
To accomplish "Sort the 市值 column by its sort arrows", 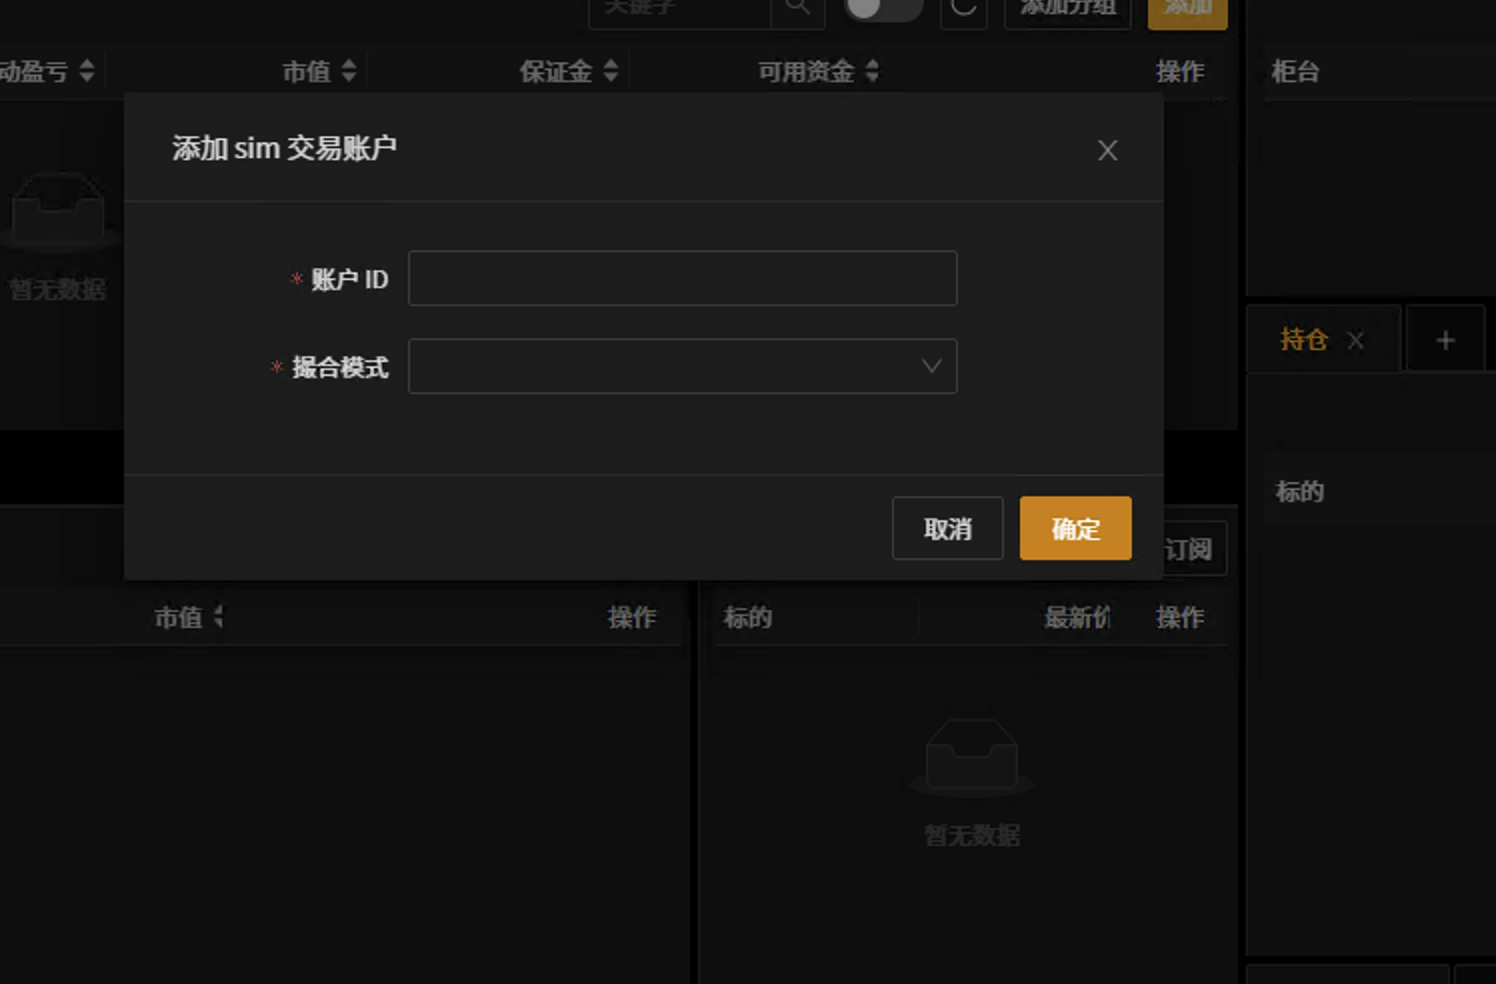I will click(x=348, y=70).
